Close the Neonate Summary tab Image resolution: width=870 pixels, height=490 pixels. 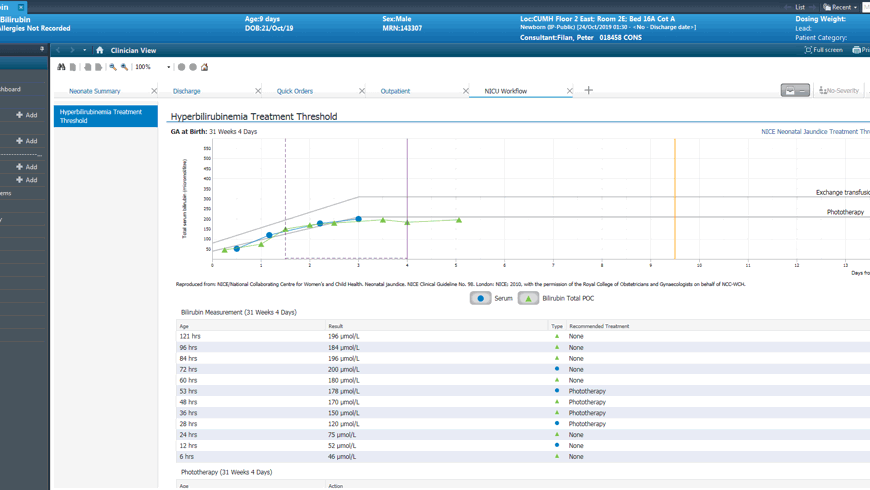(154, 91)
